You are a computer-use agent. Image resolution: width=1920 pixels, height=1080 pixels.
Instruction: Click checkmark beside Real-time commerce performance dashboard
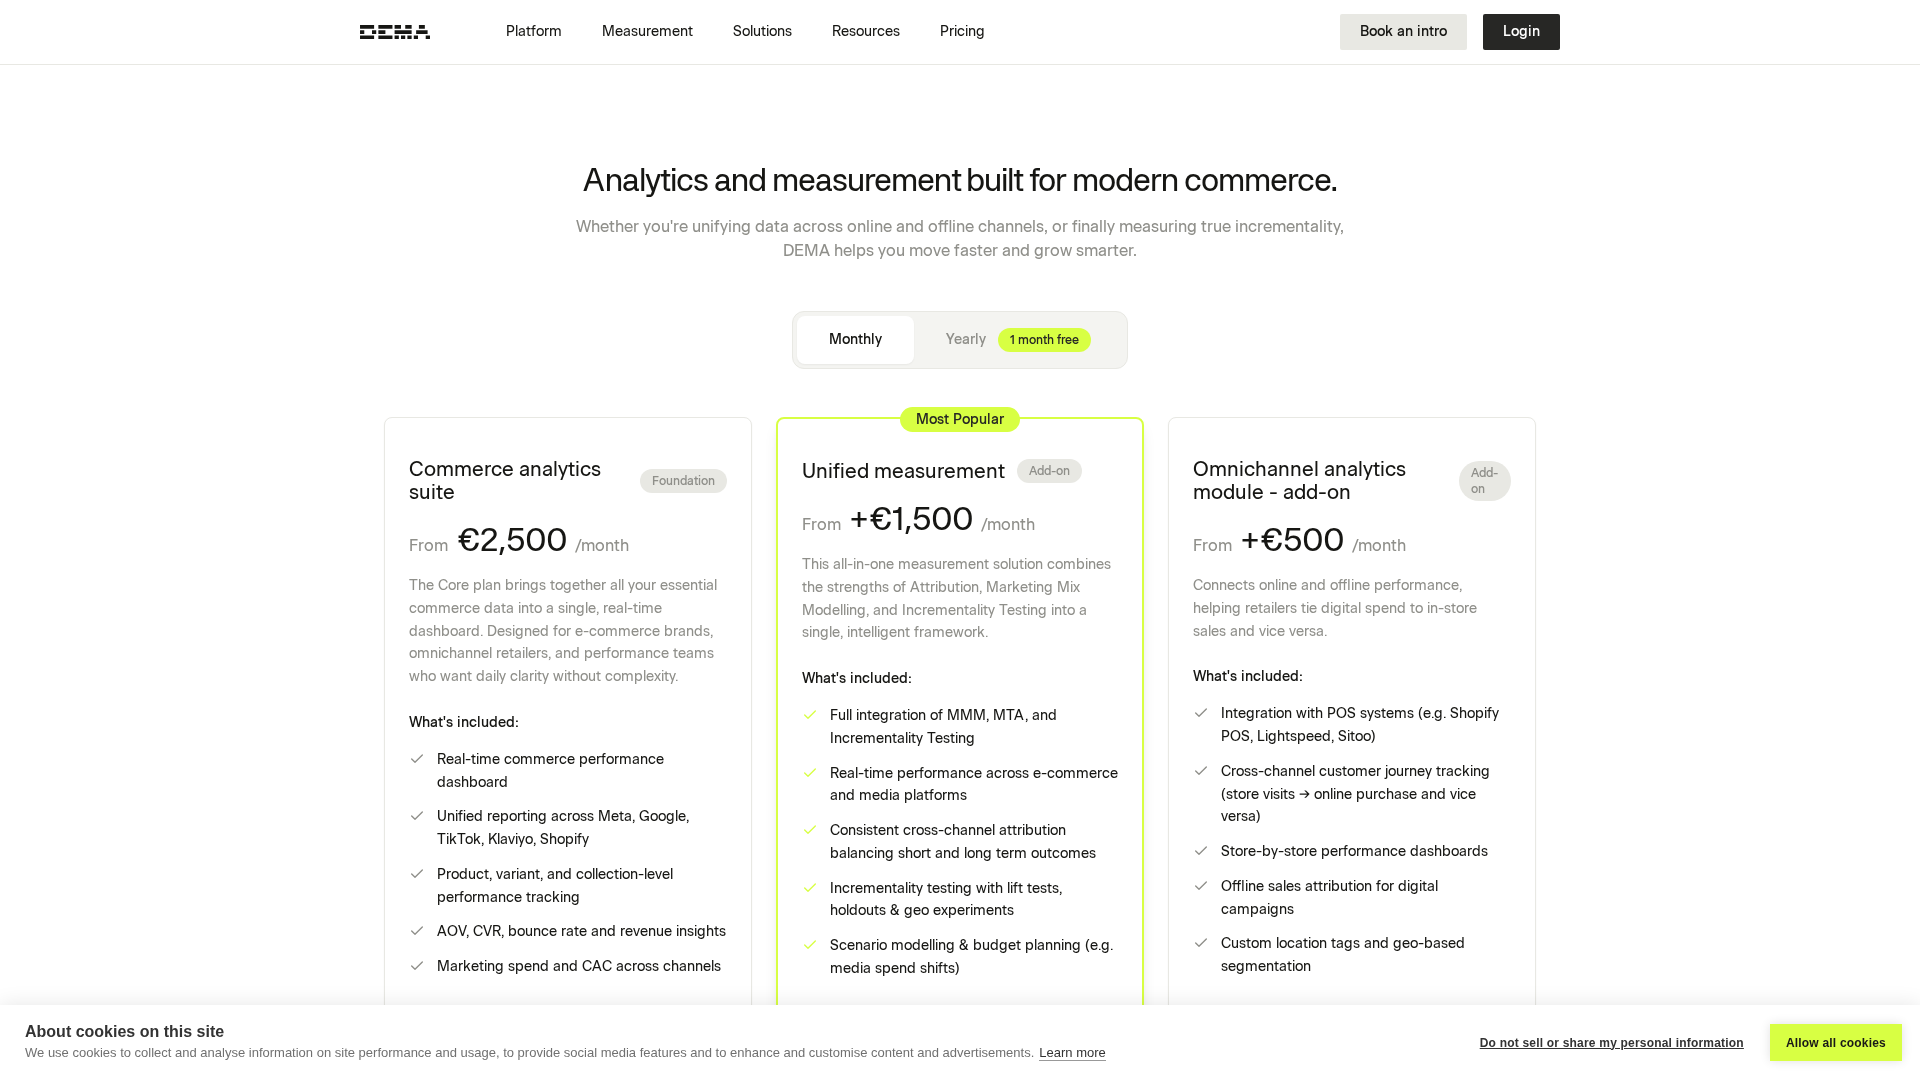click(x=417, y=759)
